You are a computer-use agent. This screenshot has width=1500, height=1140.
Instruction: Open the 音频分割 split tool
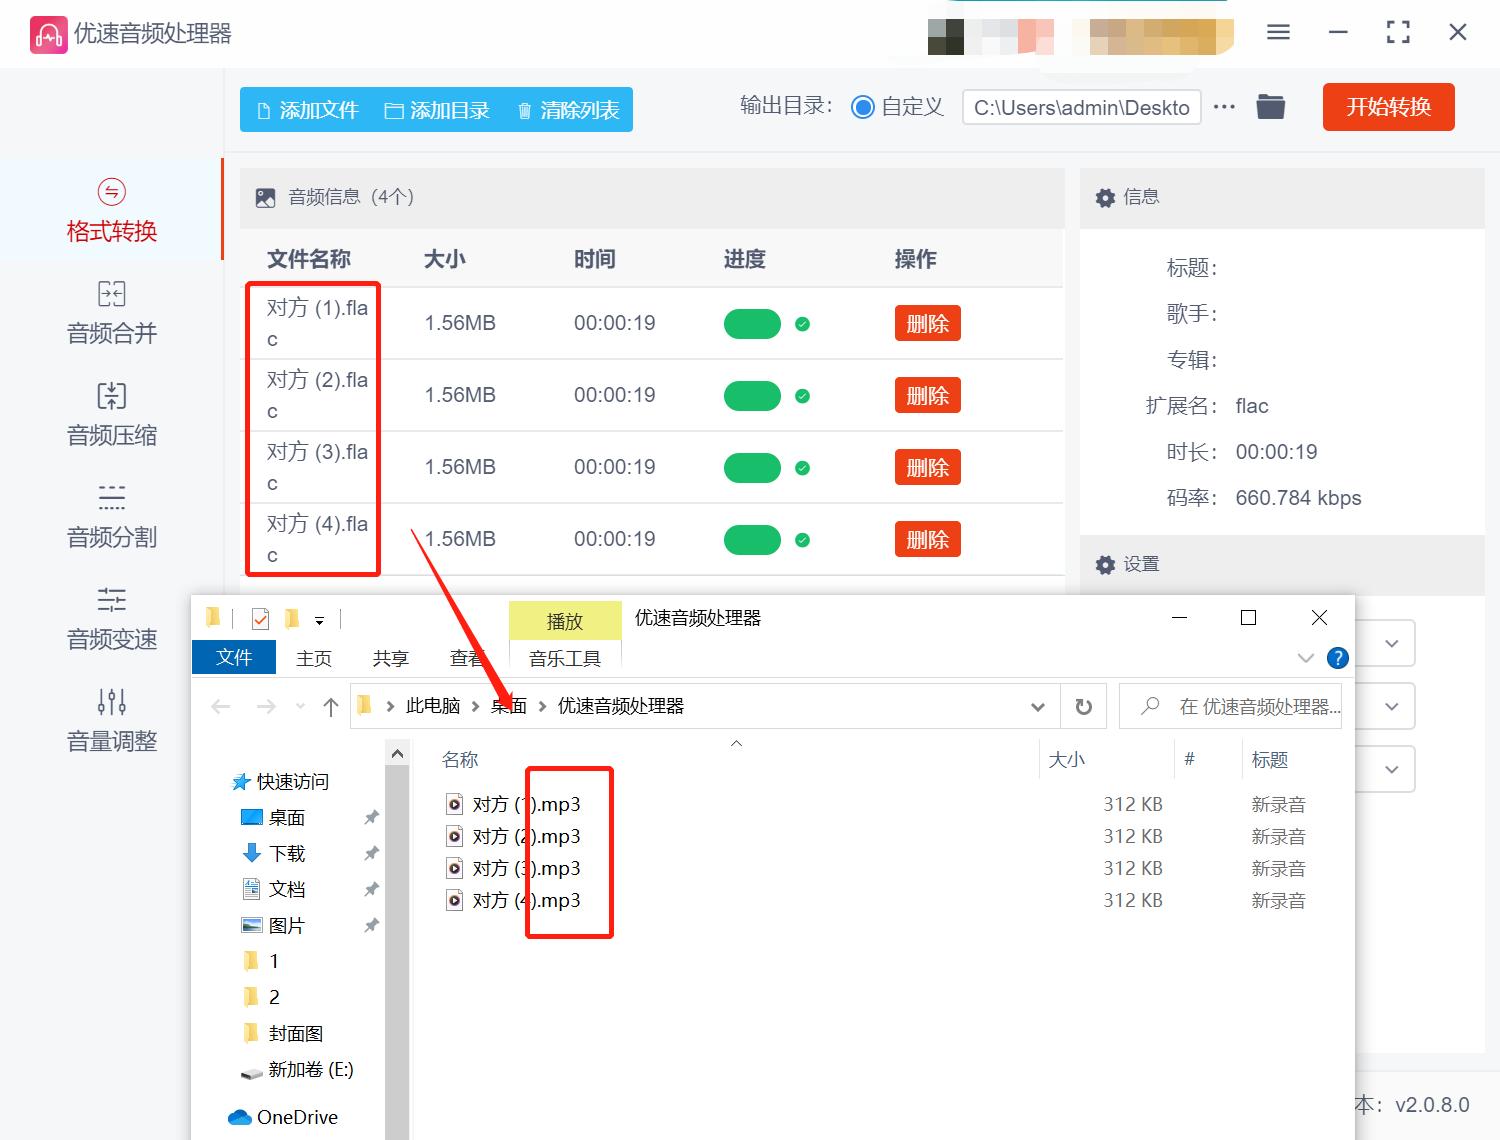(110, 516)
